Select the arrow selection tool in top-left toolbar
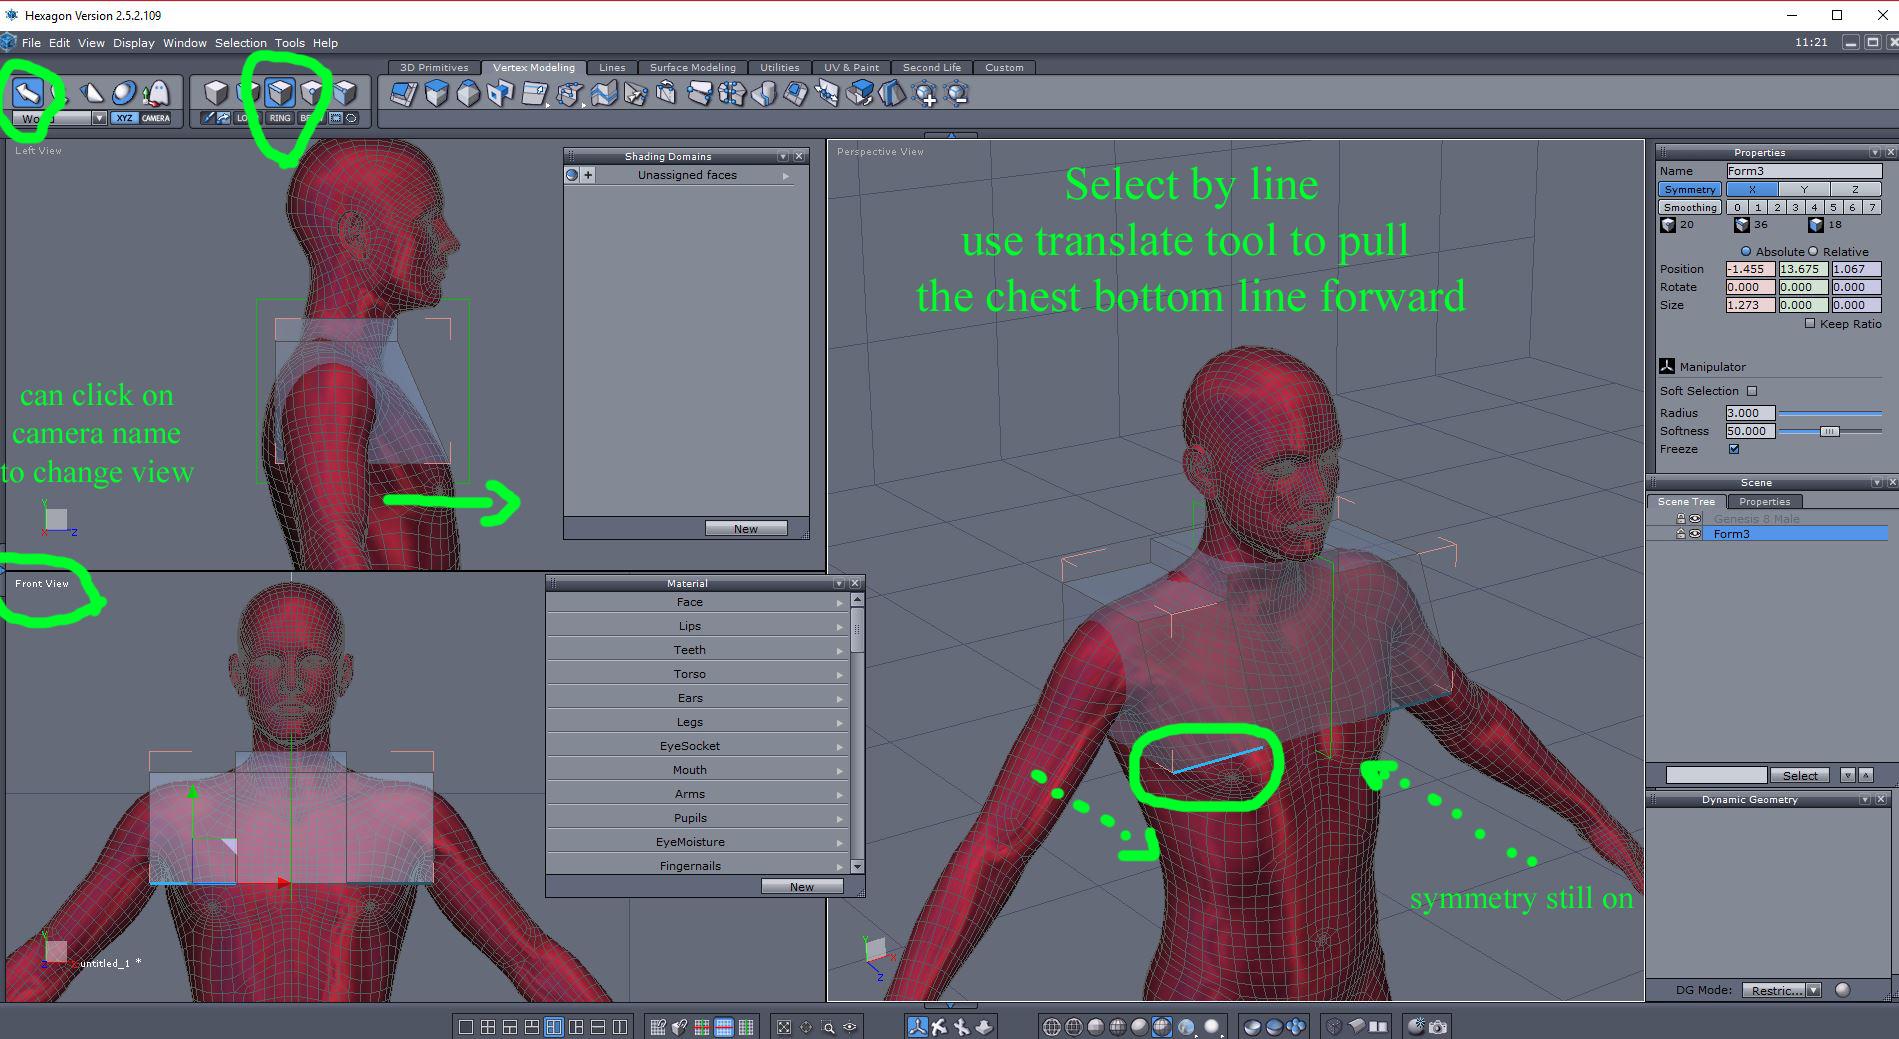This screenshot has height=1039, width=1899. coord(27,93)
